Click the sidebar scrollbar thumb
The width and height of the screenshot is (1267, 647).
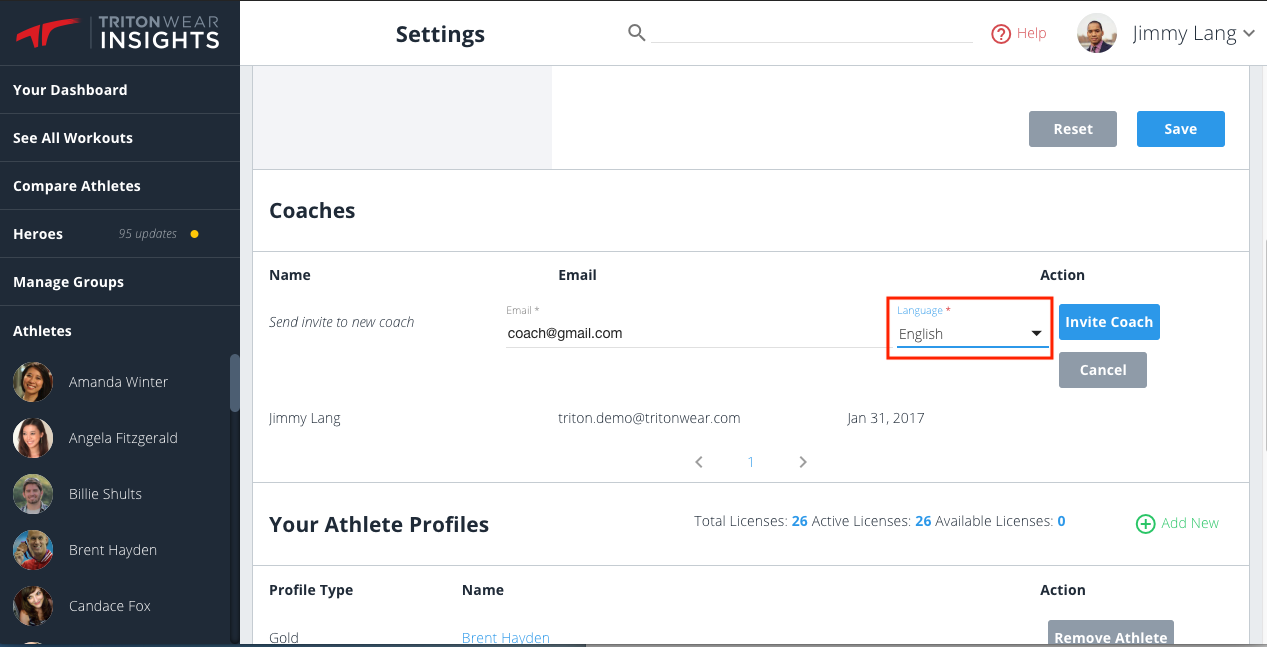(235, 383)
